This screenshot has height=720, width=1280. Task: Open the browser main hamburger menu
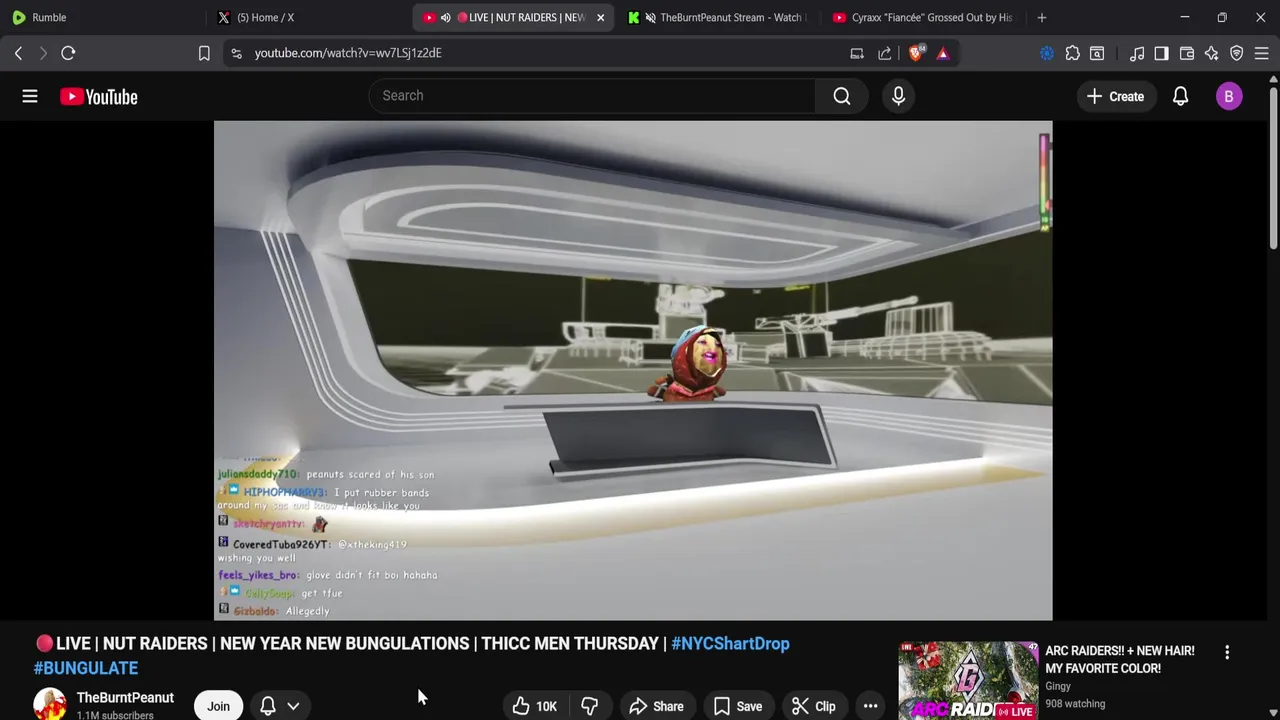[1262, 53]
